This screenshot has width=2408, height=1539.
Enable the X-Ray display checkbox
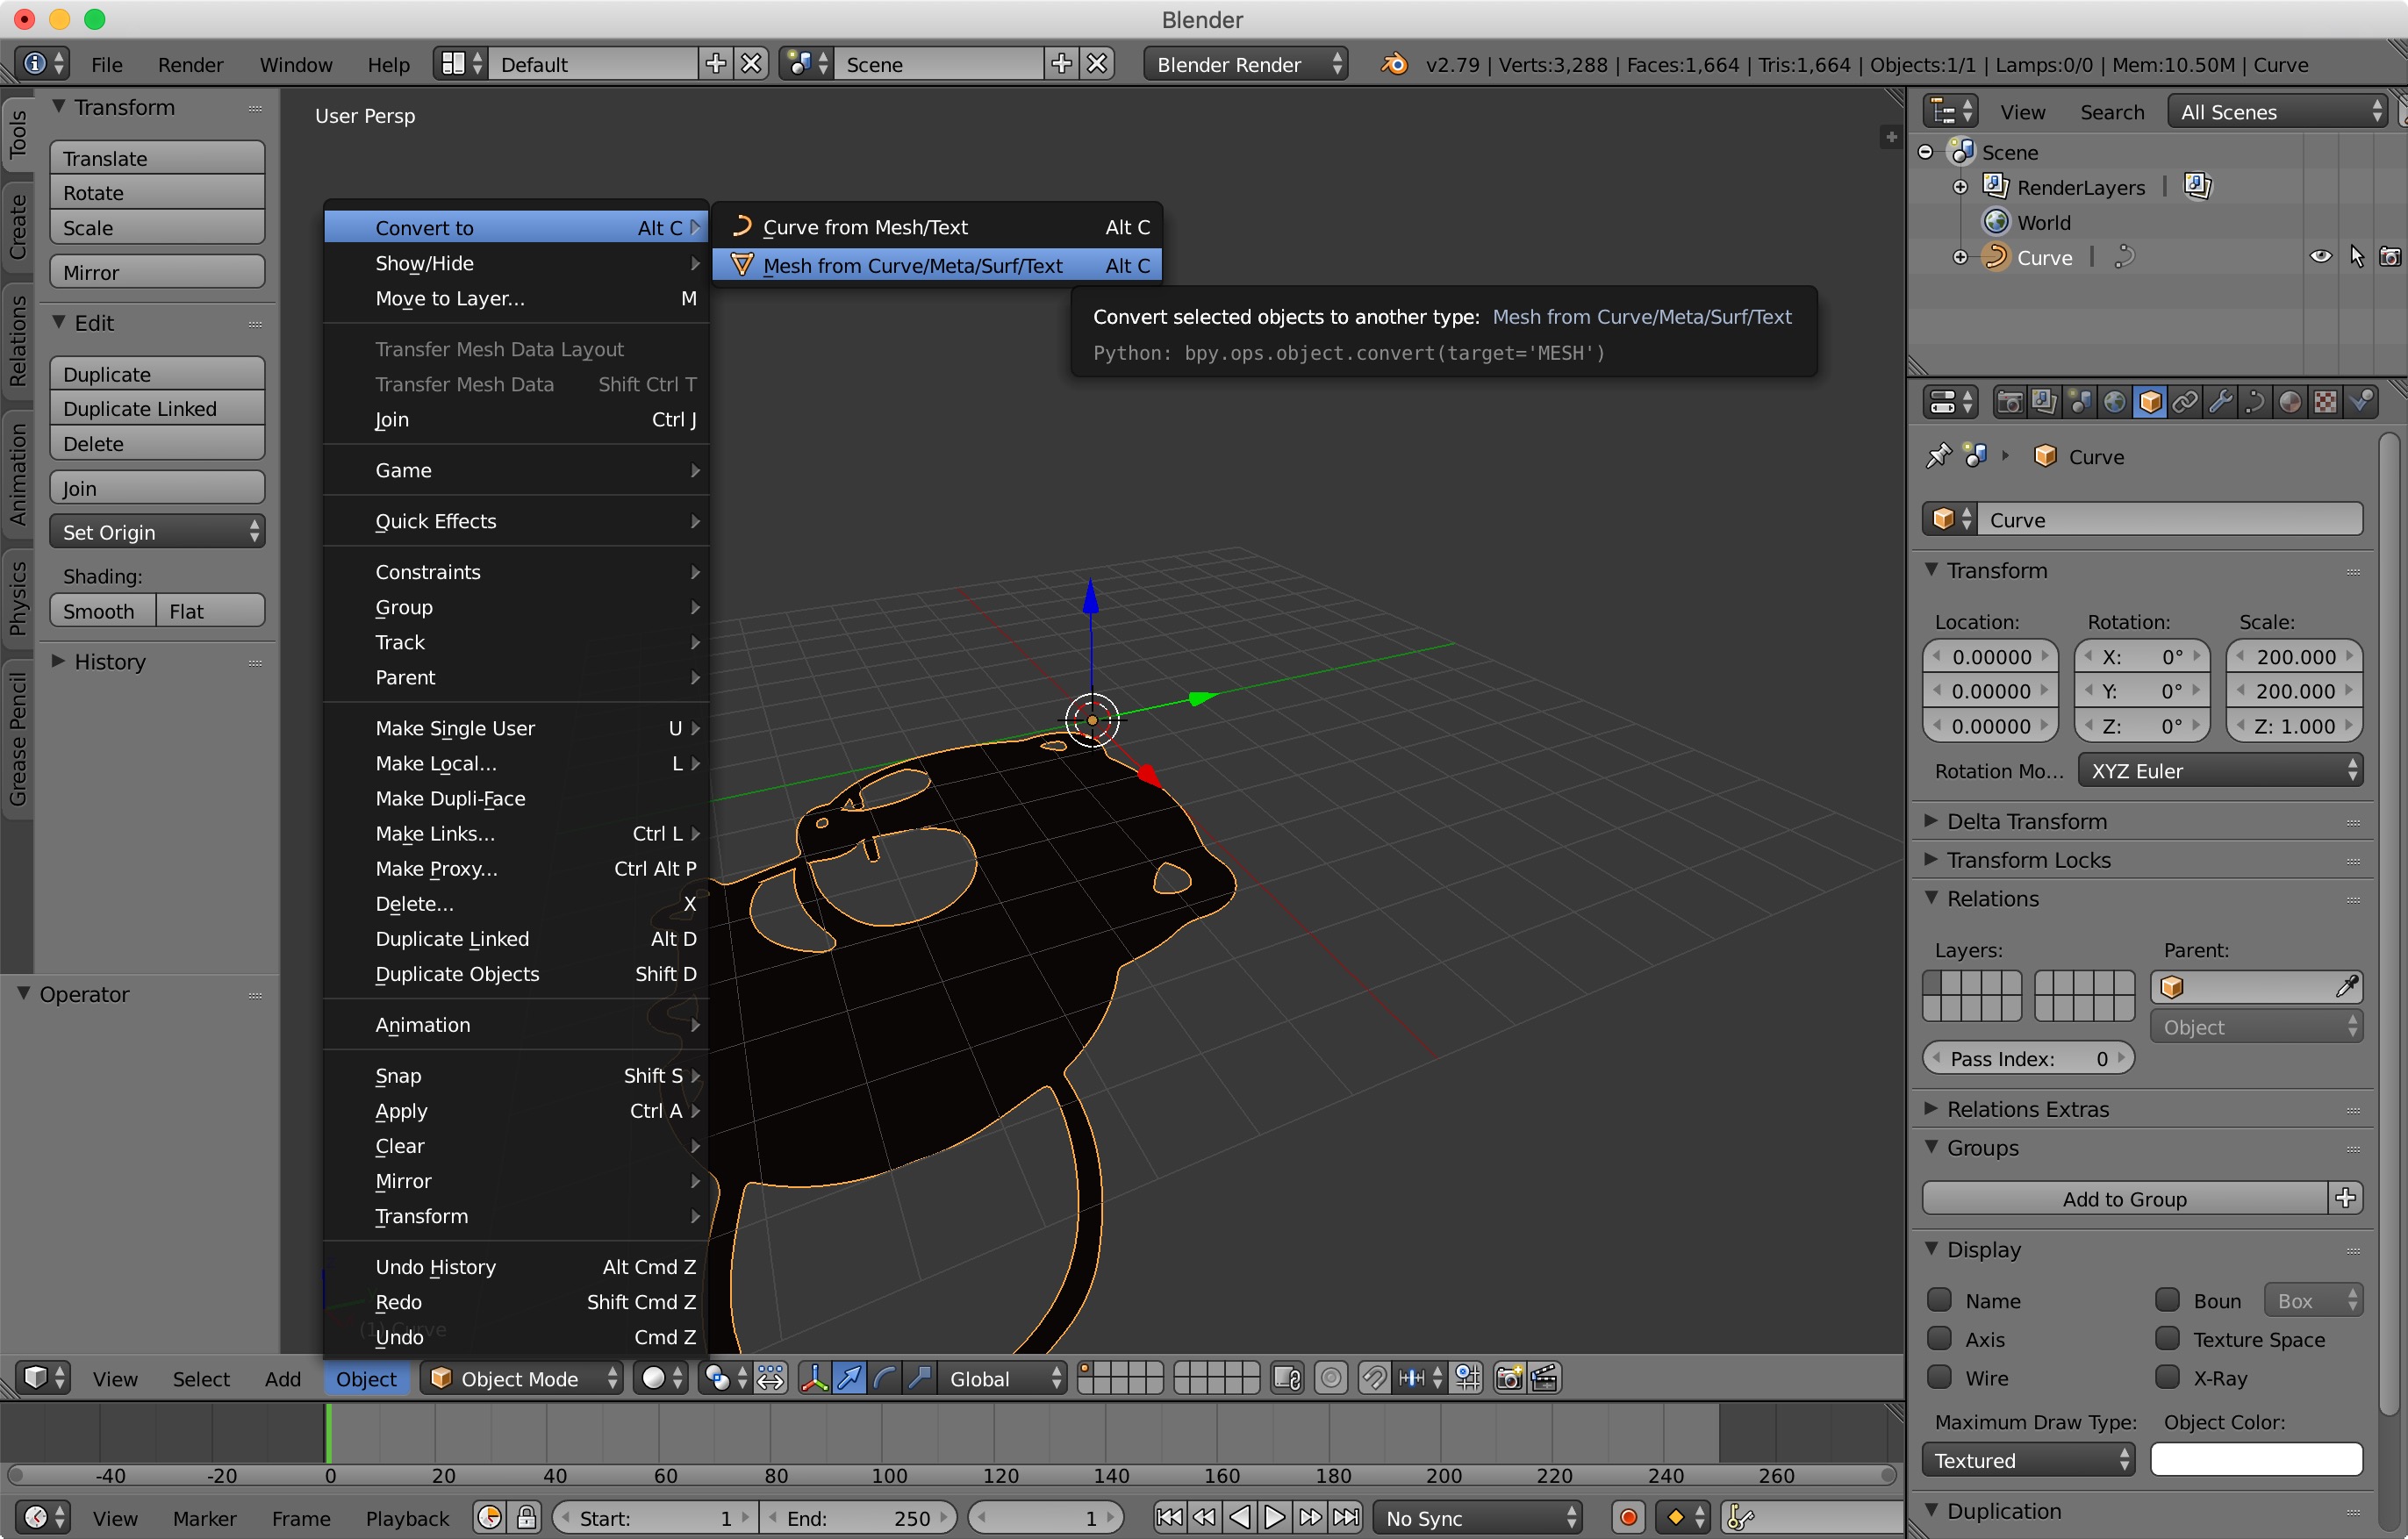2167,1377
